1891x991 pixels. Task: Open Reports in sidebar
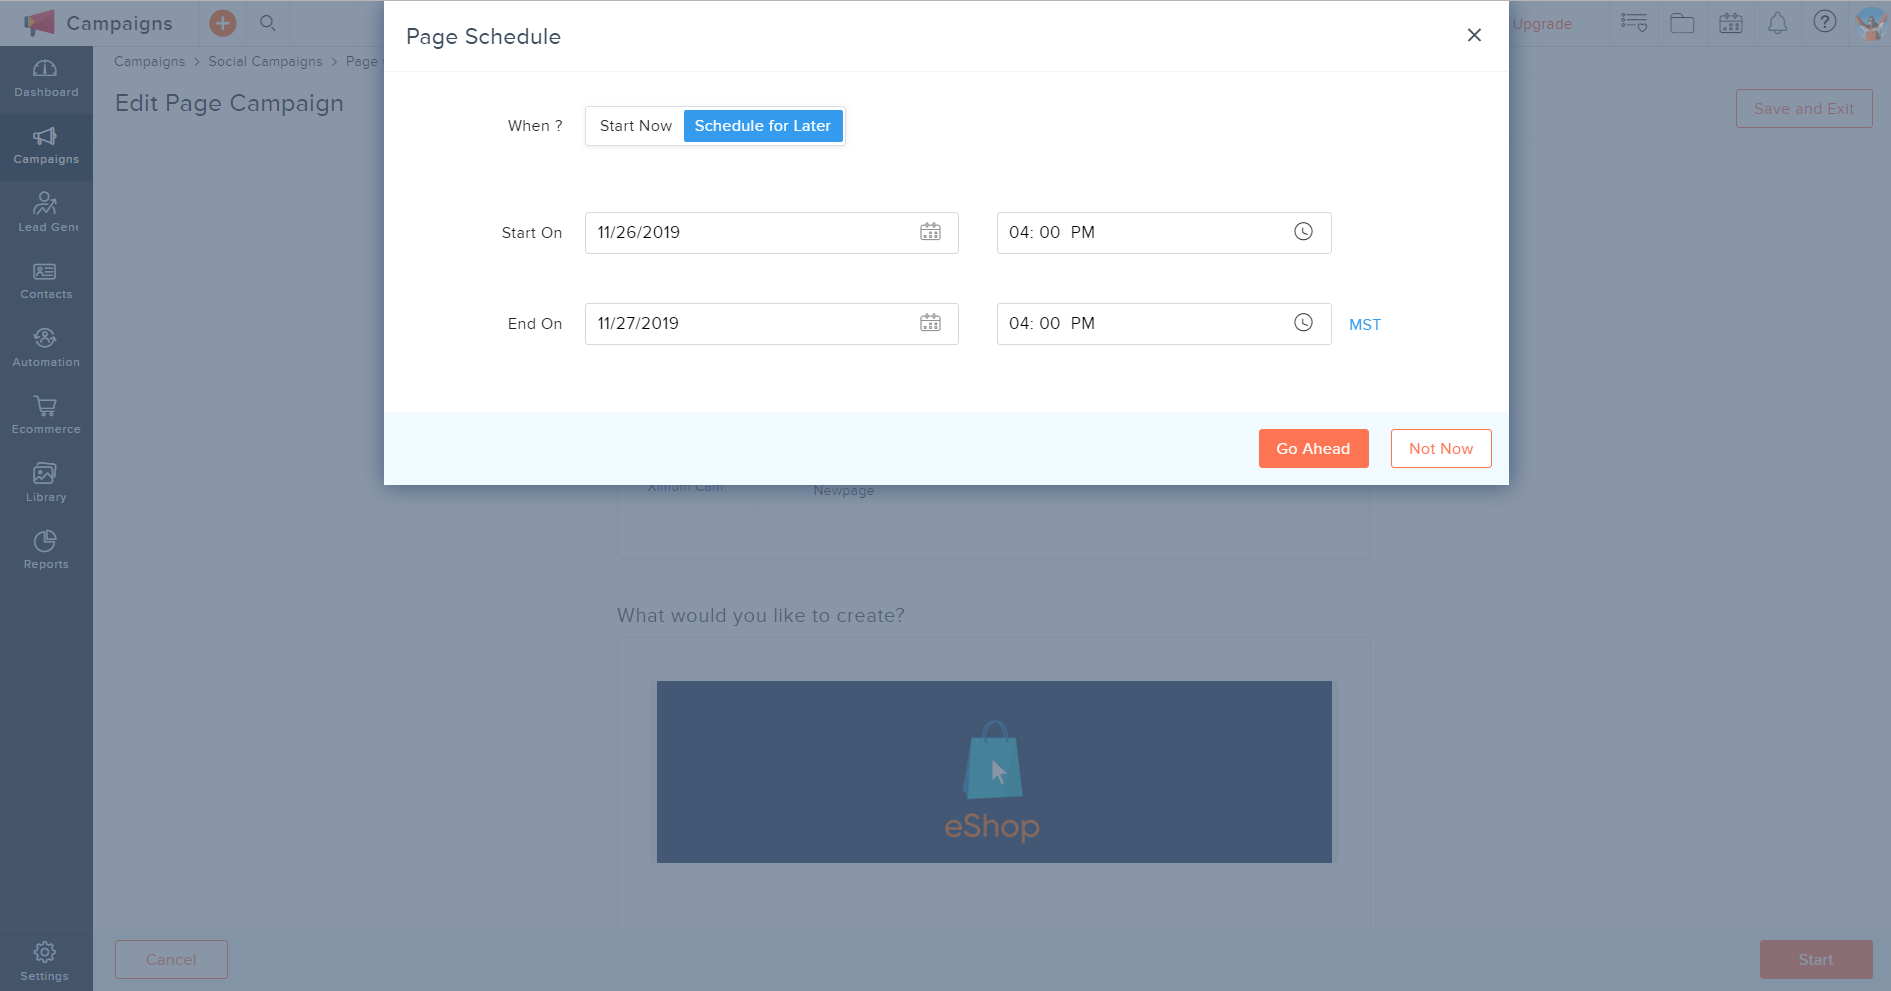tap(46, 550)
